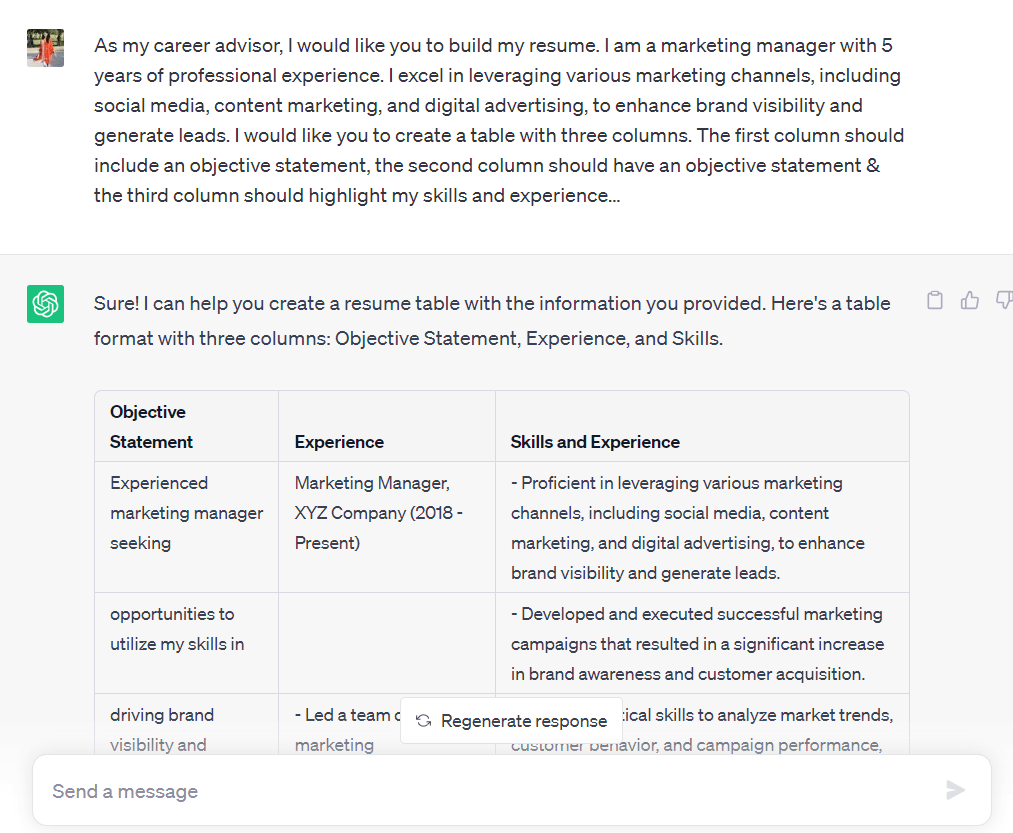Give a thumbs down to the response
Viewport: 1013px width, 833px height.
pyautogui.click(x=1003, y=300)
